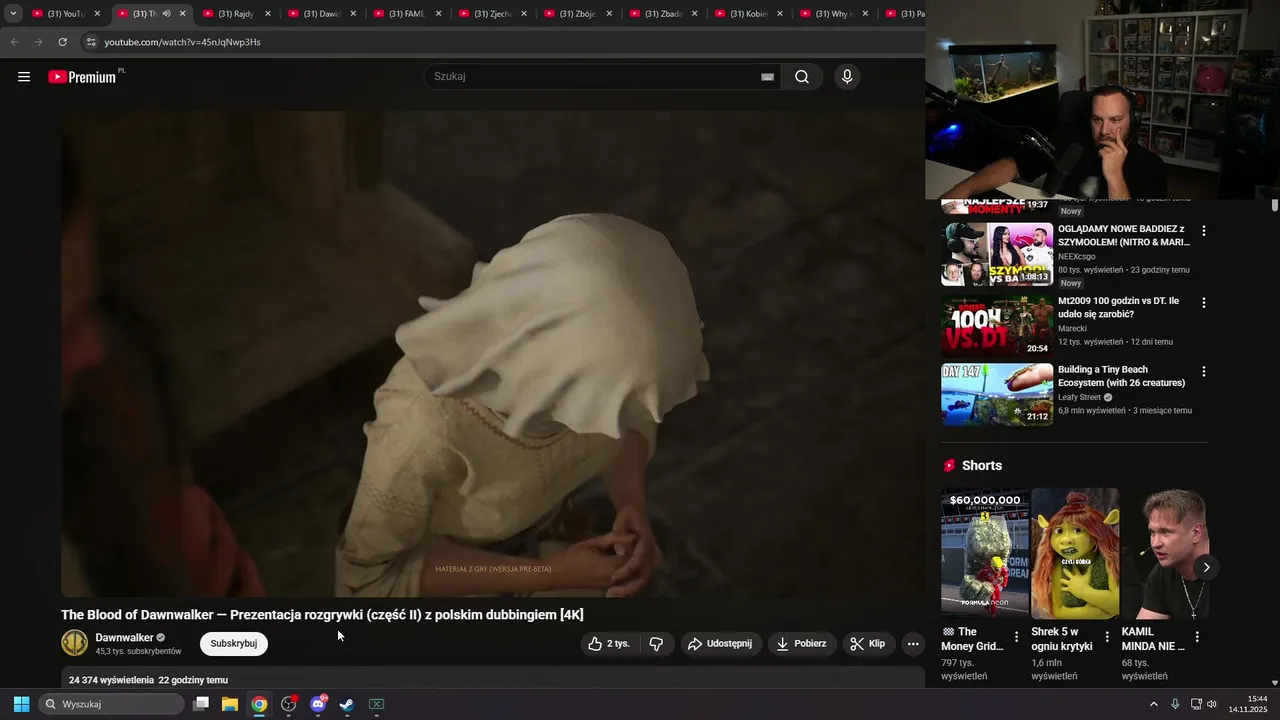Click 'Mt2009 100 godzin vs DT' title
Screen dimensions: 1280x720
click(1119, 307)
